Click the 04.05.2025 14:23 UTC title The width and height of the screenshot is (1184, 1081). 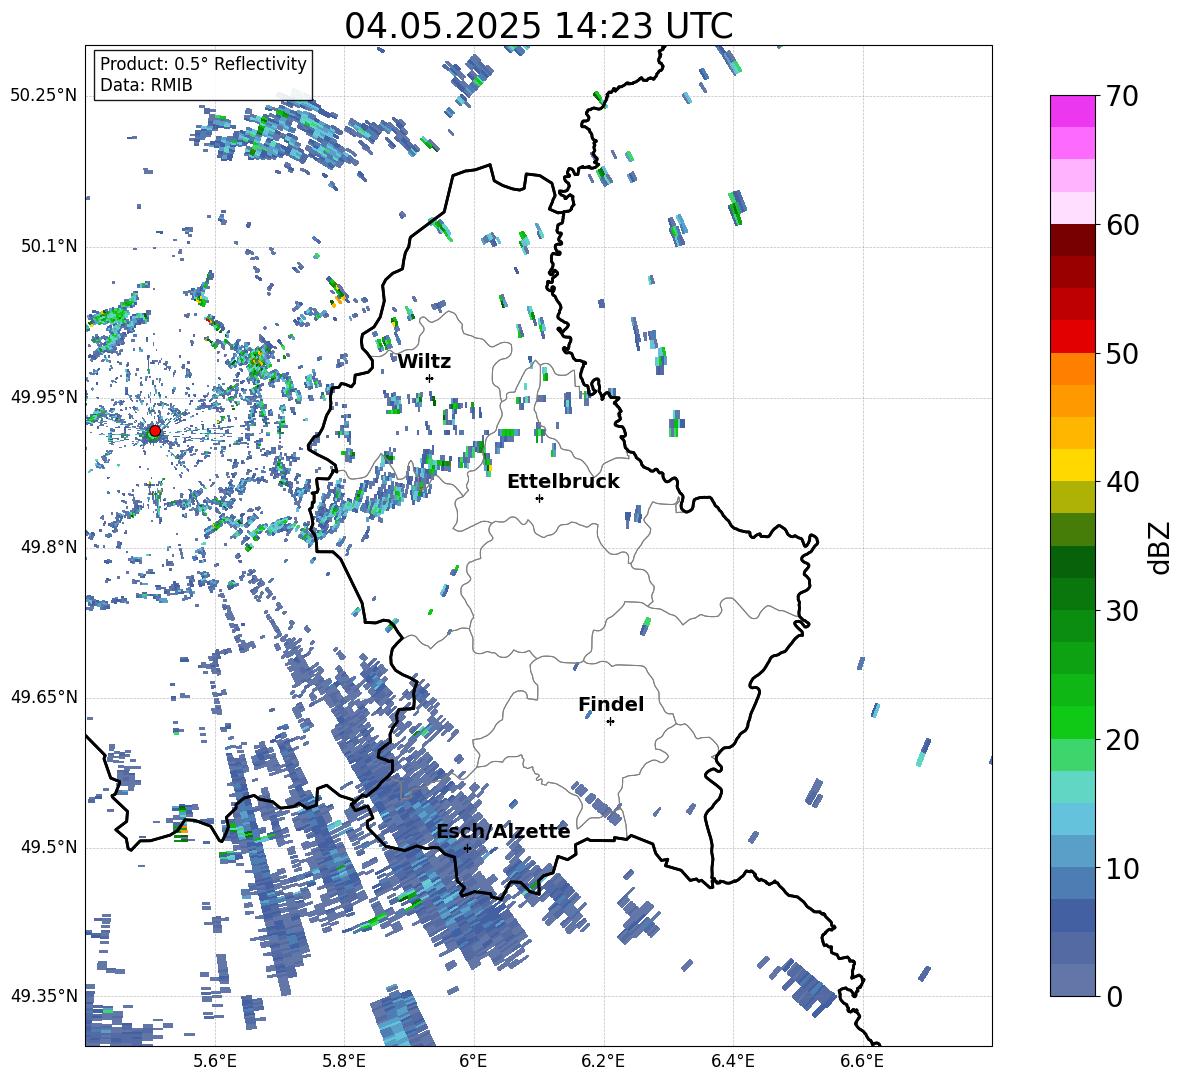coord(538,26)
